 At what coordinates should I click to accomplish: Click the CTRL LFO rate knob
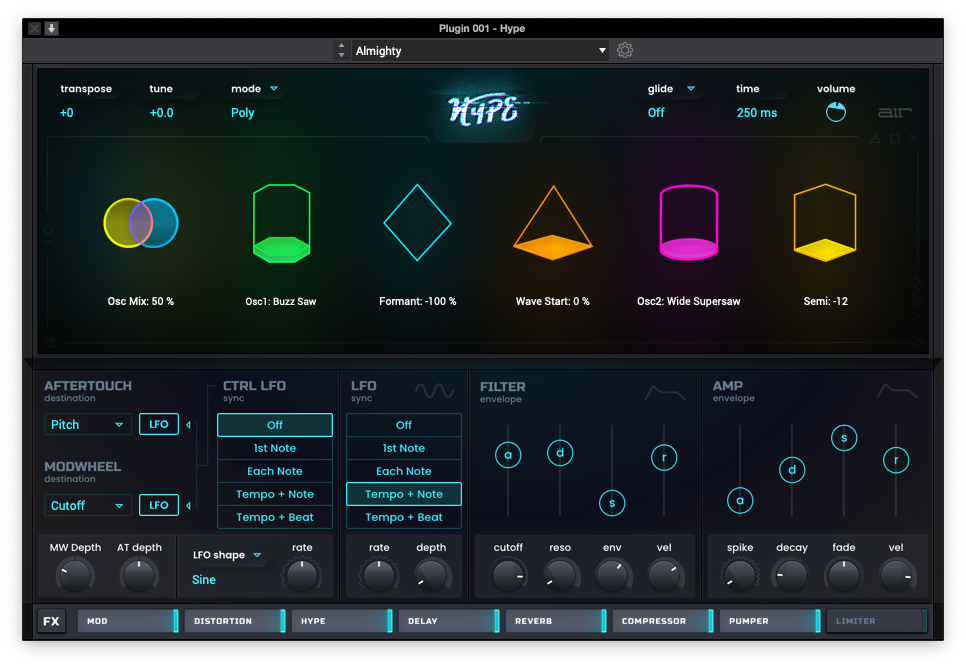coord(302,575)
